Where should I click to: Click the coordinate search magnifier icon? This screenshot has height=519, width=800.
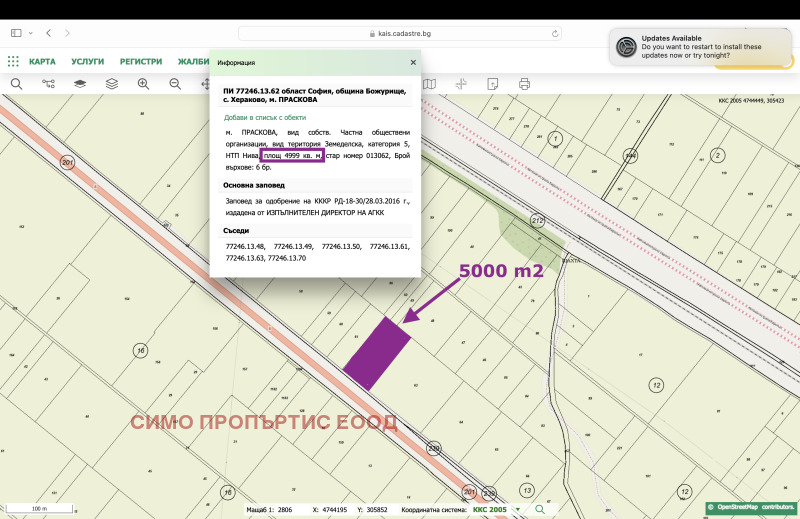[540, 509]
